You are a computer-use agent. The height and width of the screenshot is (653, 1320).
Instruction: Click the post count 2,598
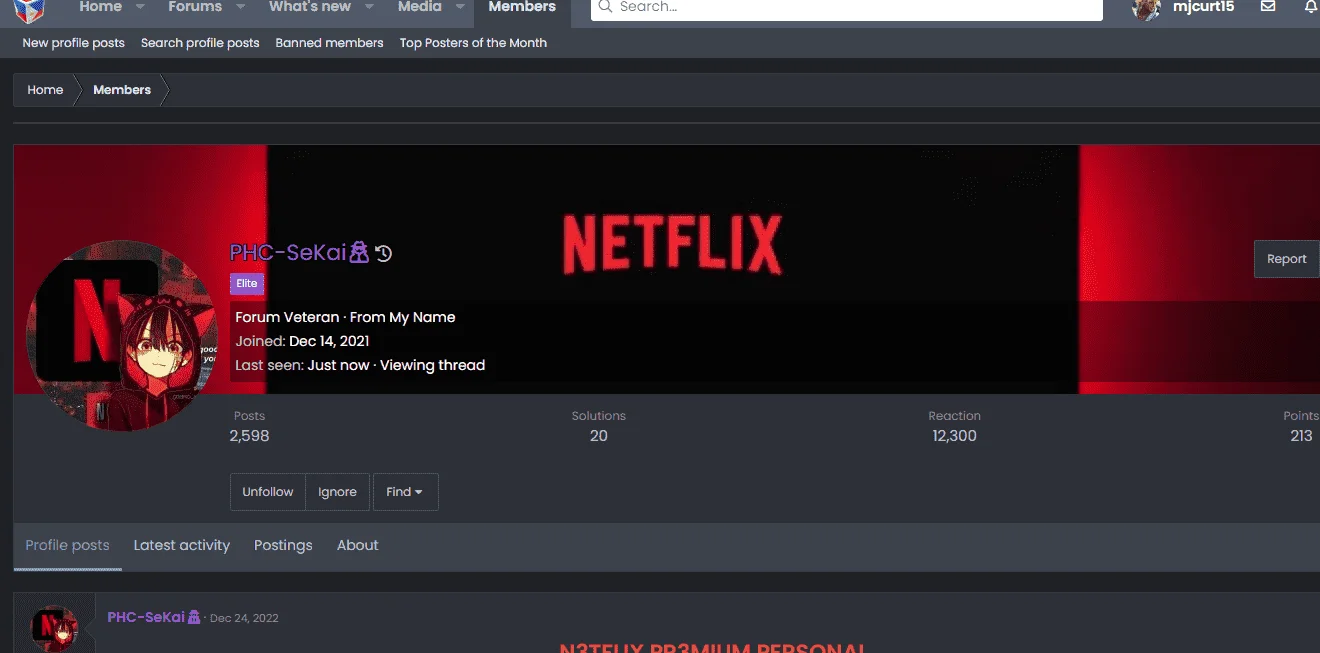coord(249,436)
